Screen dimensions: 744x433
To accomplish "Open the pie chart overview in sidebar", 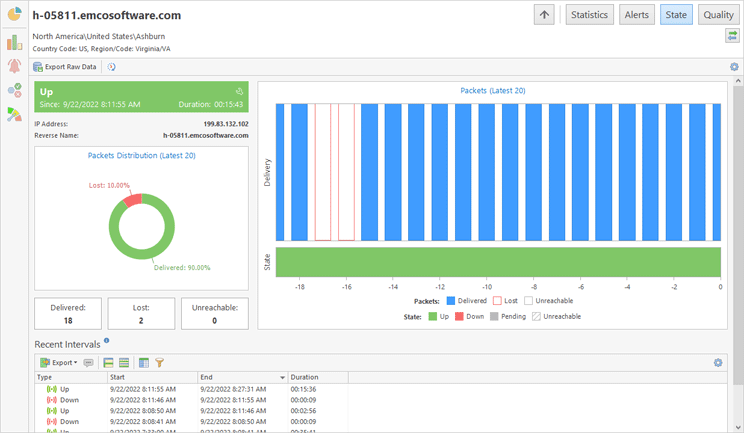I will click(x=14, y=15).
